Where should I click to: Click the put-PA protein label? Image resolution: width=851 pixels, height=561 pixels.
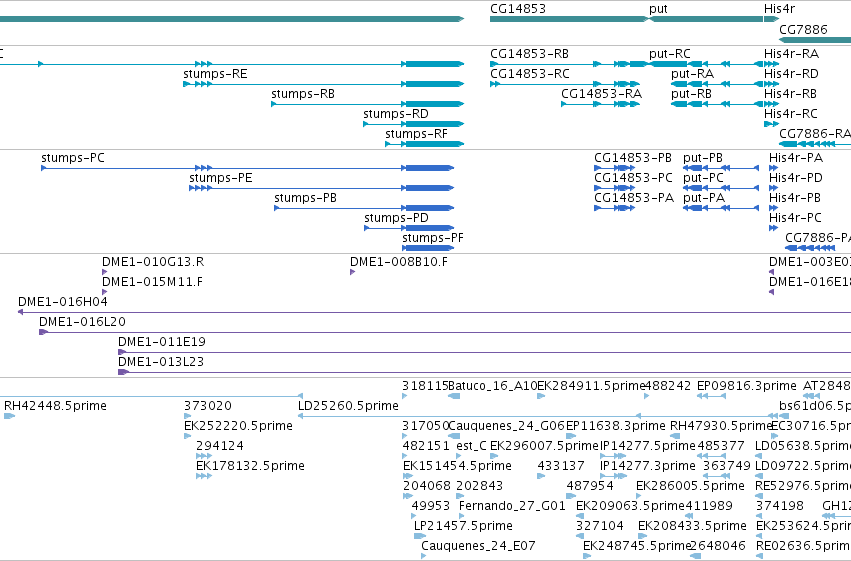pos(704,198)
